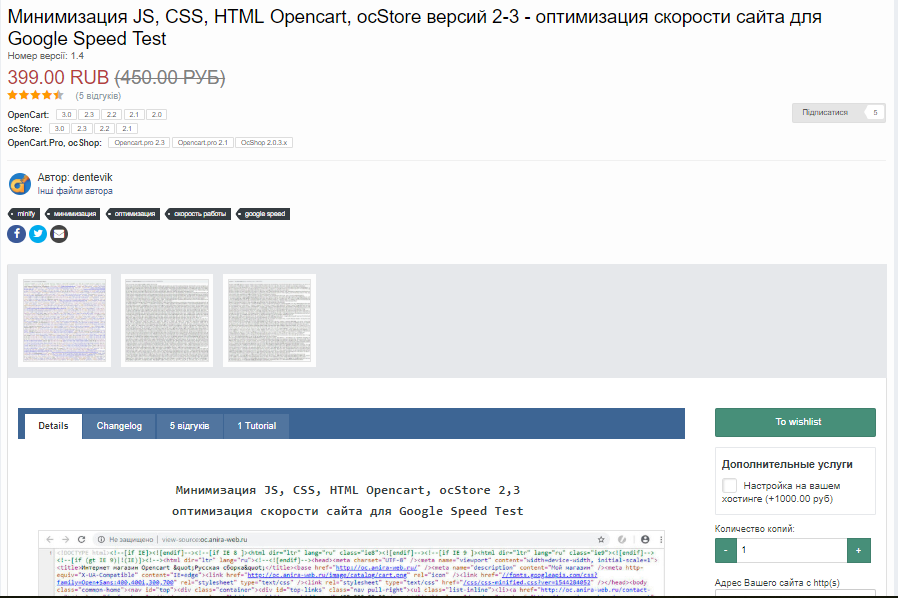This screenshot has height=598, width=898.
Task: Click the browser back arrow in embedded screenshot
Action: (50, 540)
